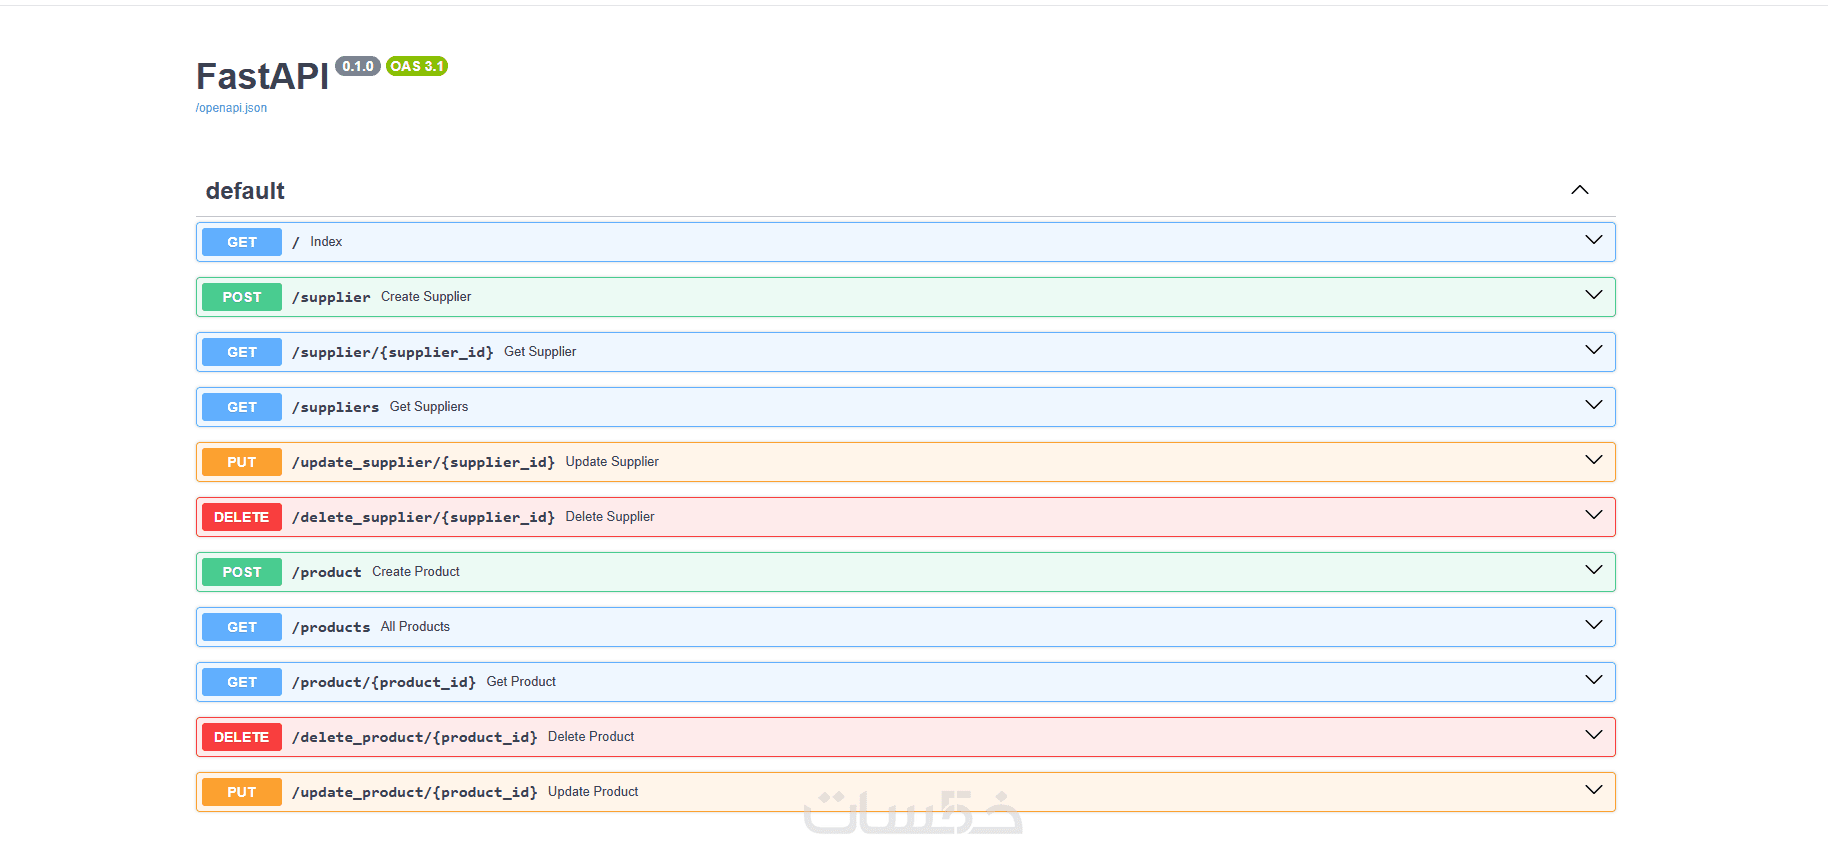Expand the GET / Index endpoint chevron

1594,240
